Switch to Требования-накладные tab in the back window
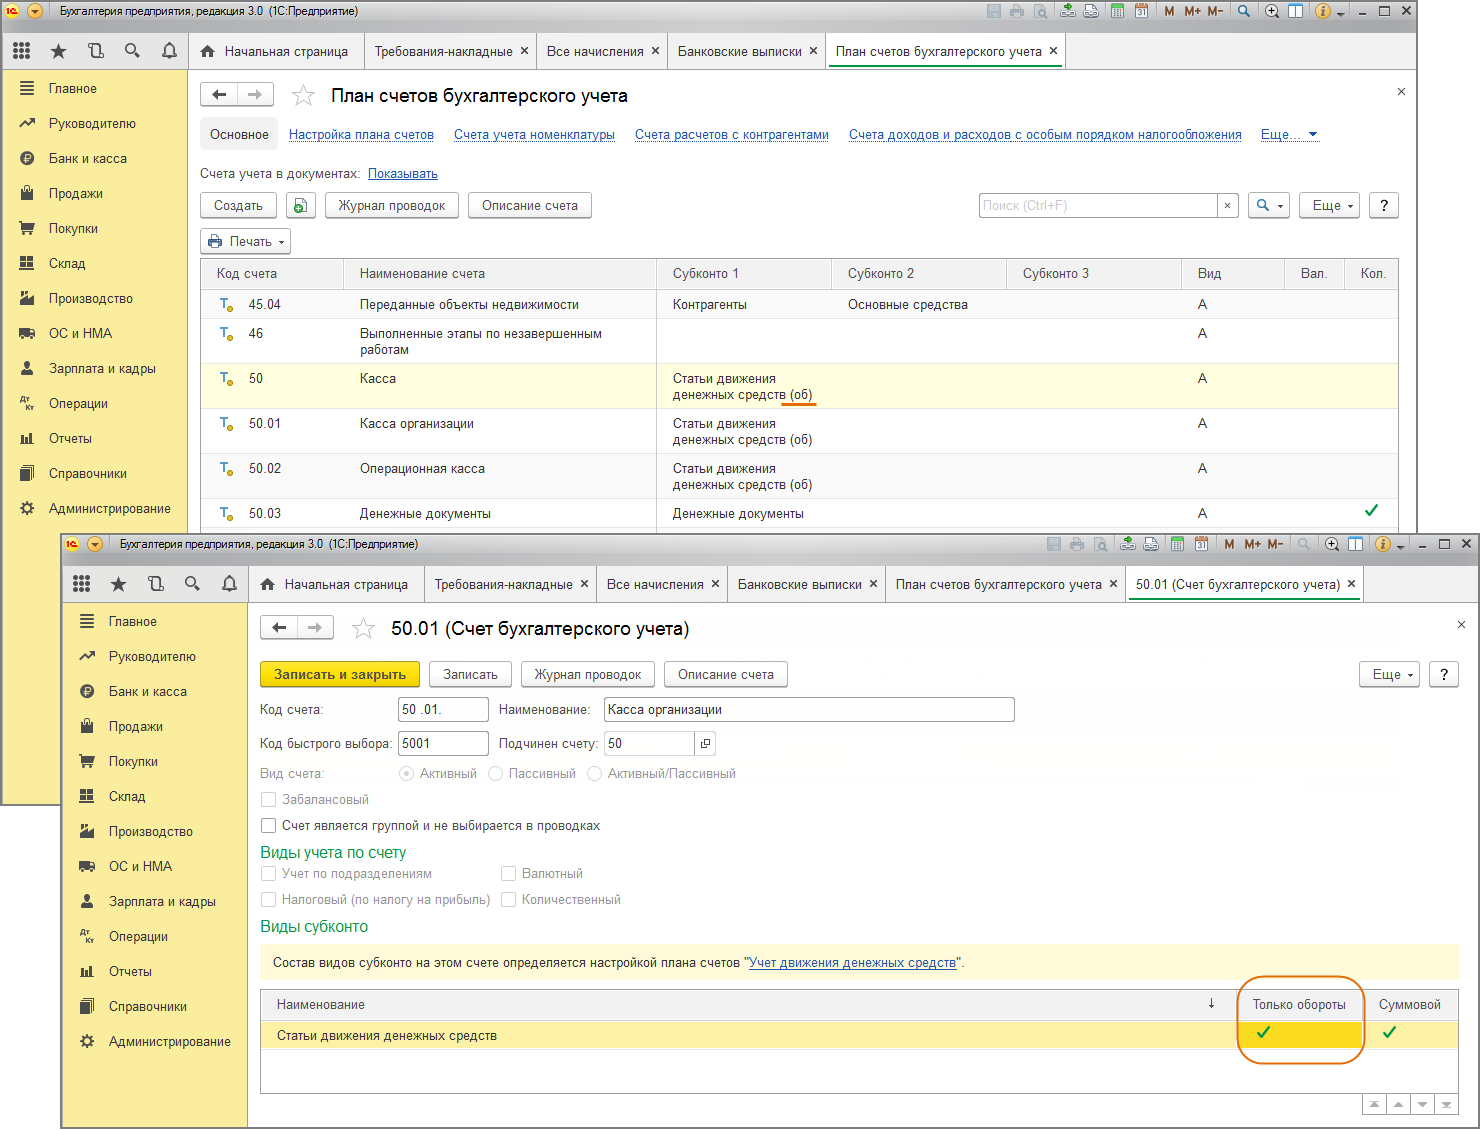 pos(444,51)
